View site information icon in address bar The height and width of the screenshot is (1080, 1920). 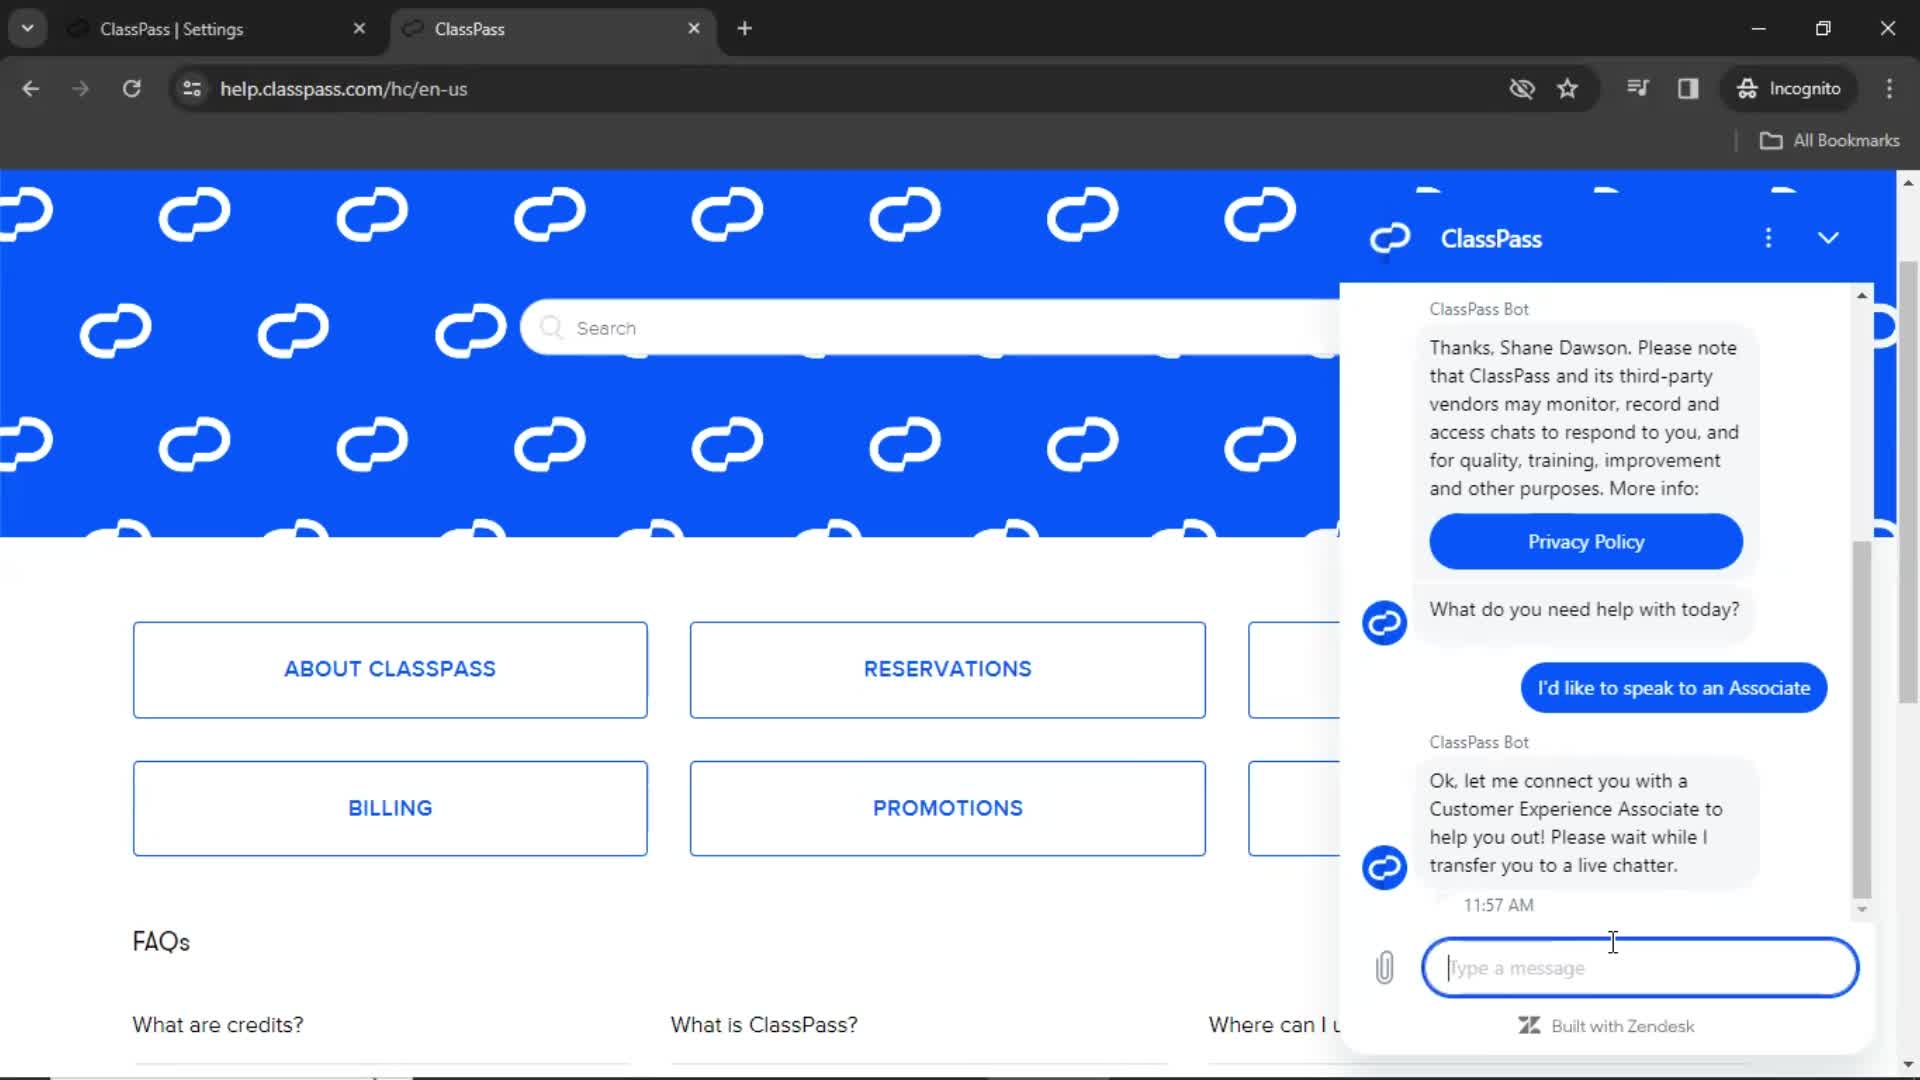tap(192, 89)
